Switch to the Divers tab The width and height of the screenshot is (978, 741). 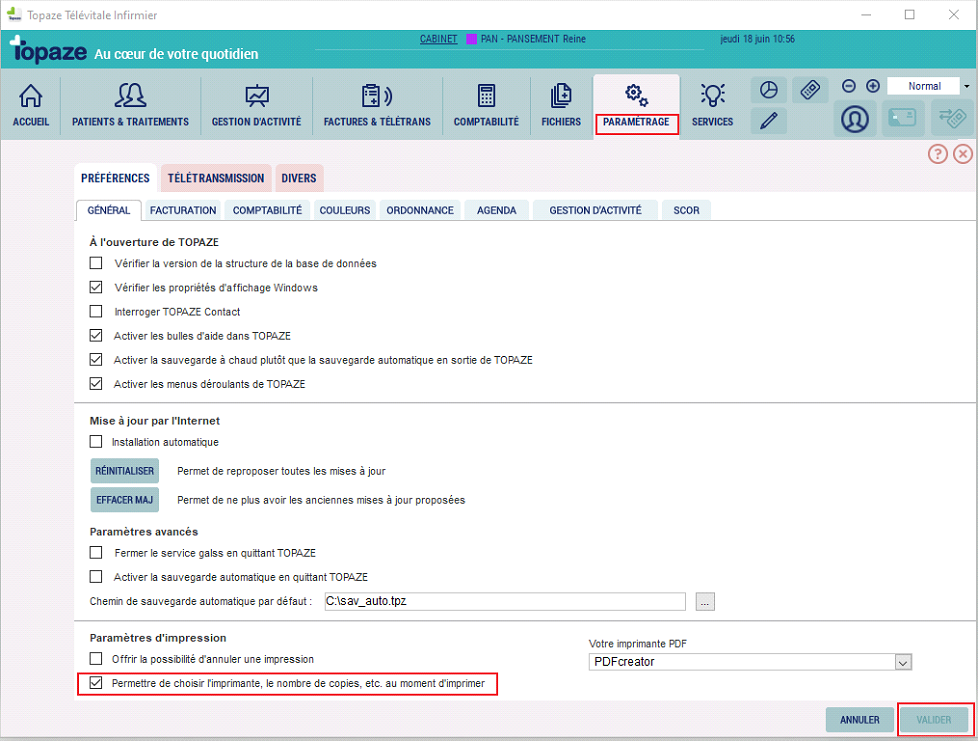299,178
